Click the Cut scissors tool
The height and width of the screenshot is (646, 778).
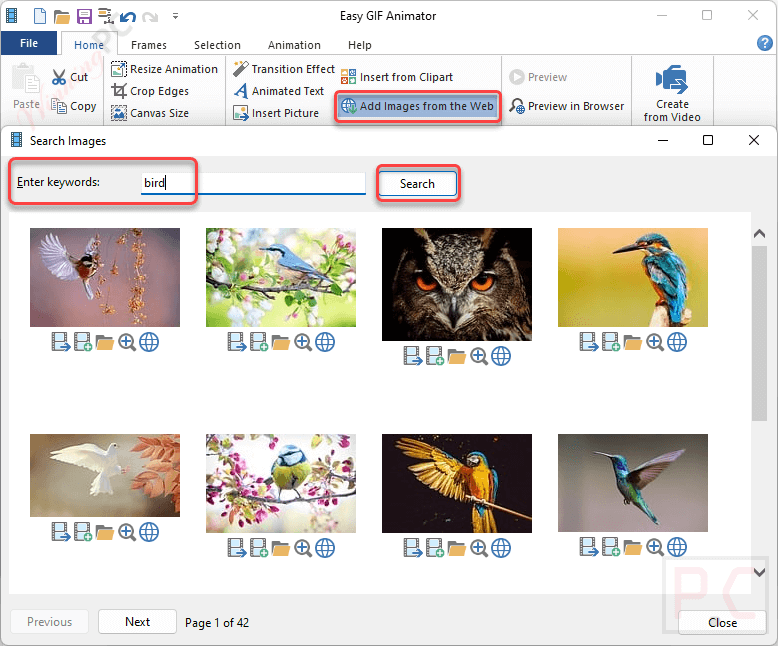coord(69,77)
